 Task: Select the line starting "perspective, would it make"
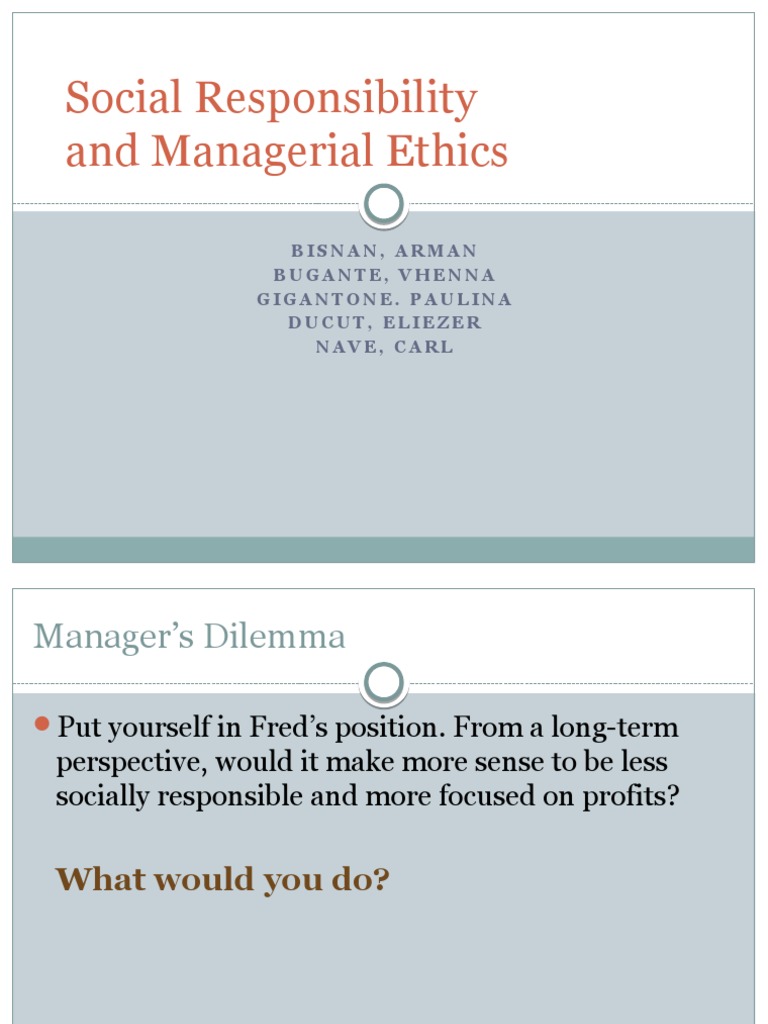click(x=362, y=762)
